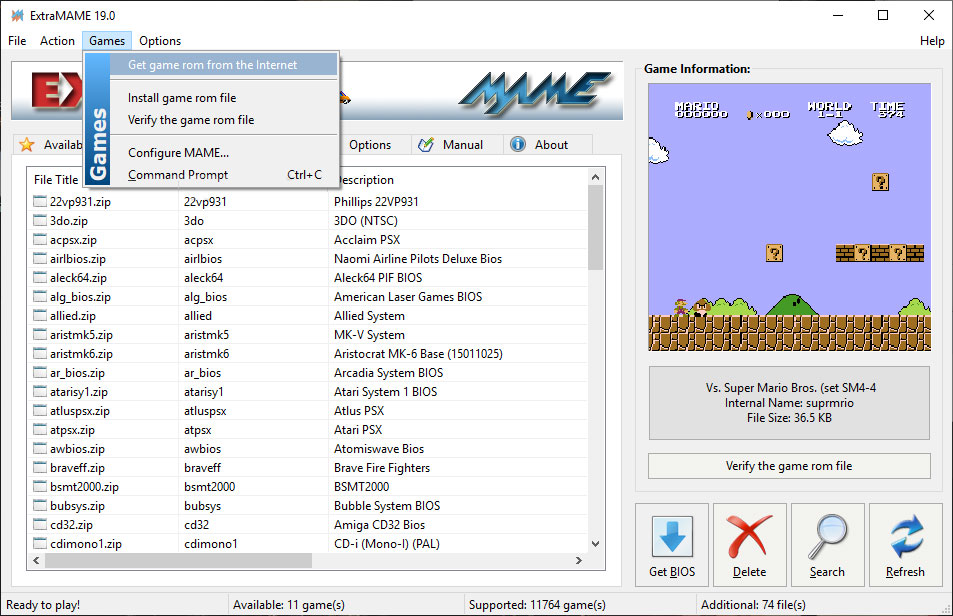
Task: Open the Options menu in menu bar
Action: pos(160,41)
